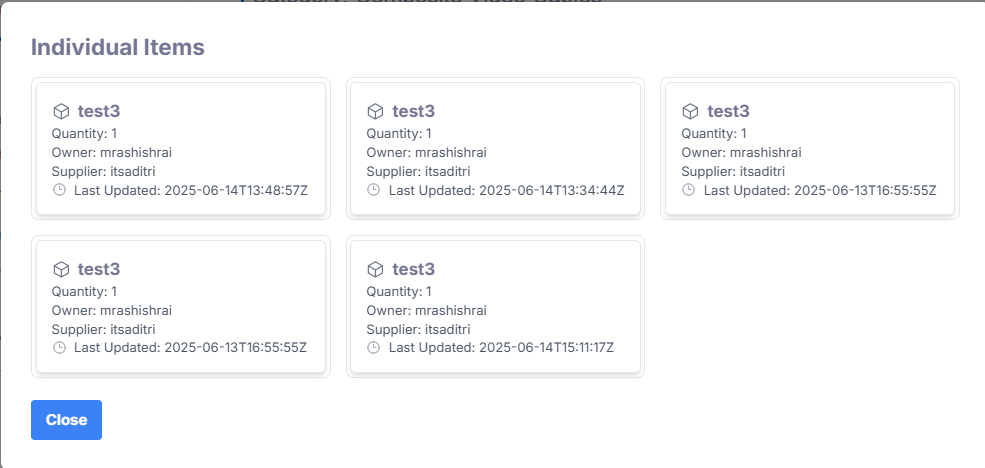Click the Last Updated 2025-06-14T13:34:44Z text
Image resolution: width=985 pixels, height=468 pixels.
pyautogui.click(x=506, y=190)
